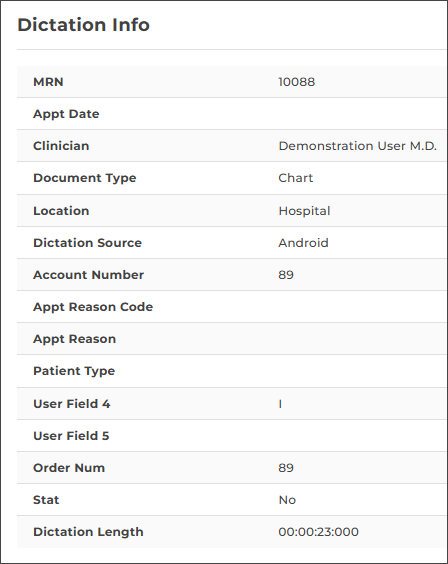Select the User Field 5 label
Image resolution: width=448 pixels, height=564 pixels.
tap(71, 436)
